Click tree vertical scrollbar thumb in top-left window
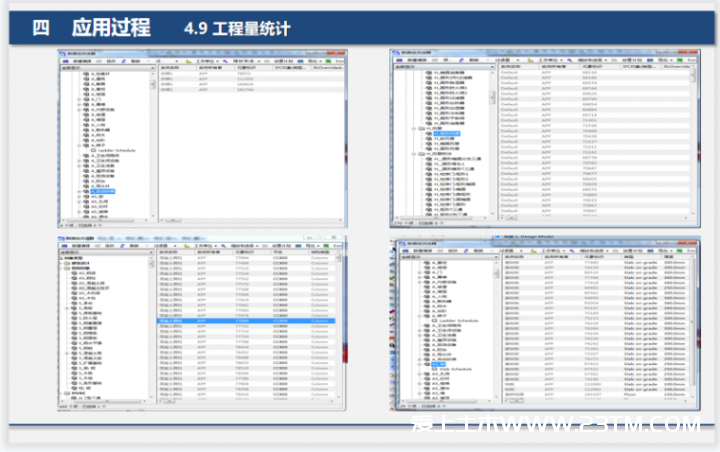This screenshot has height=452, width=720. [x=153, y=85]
